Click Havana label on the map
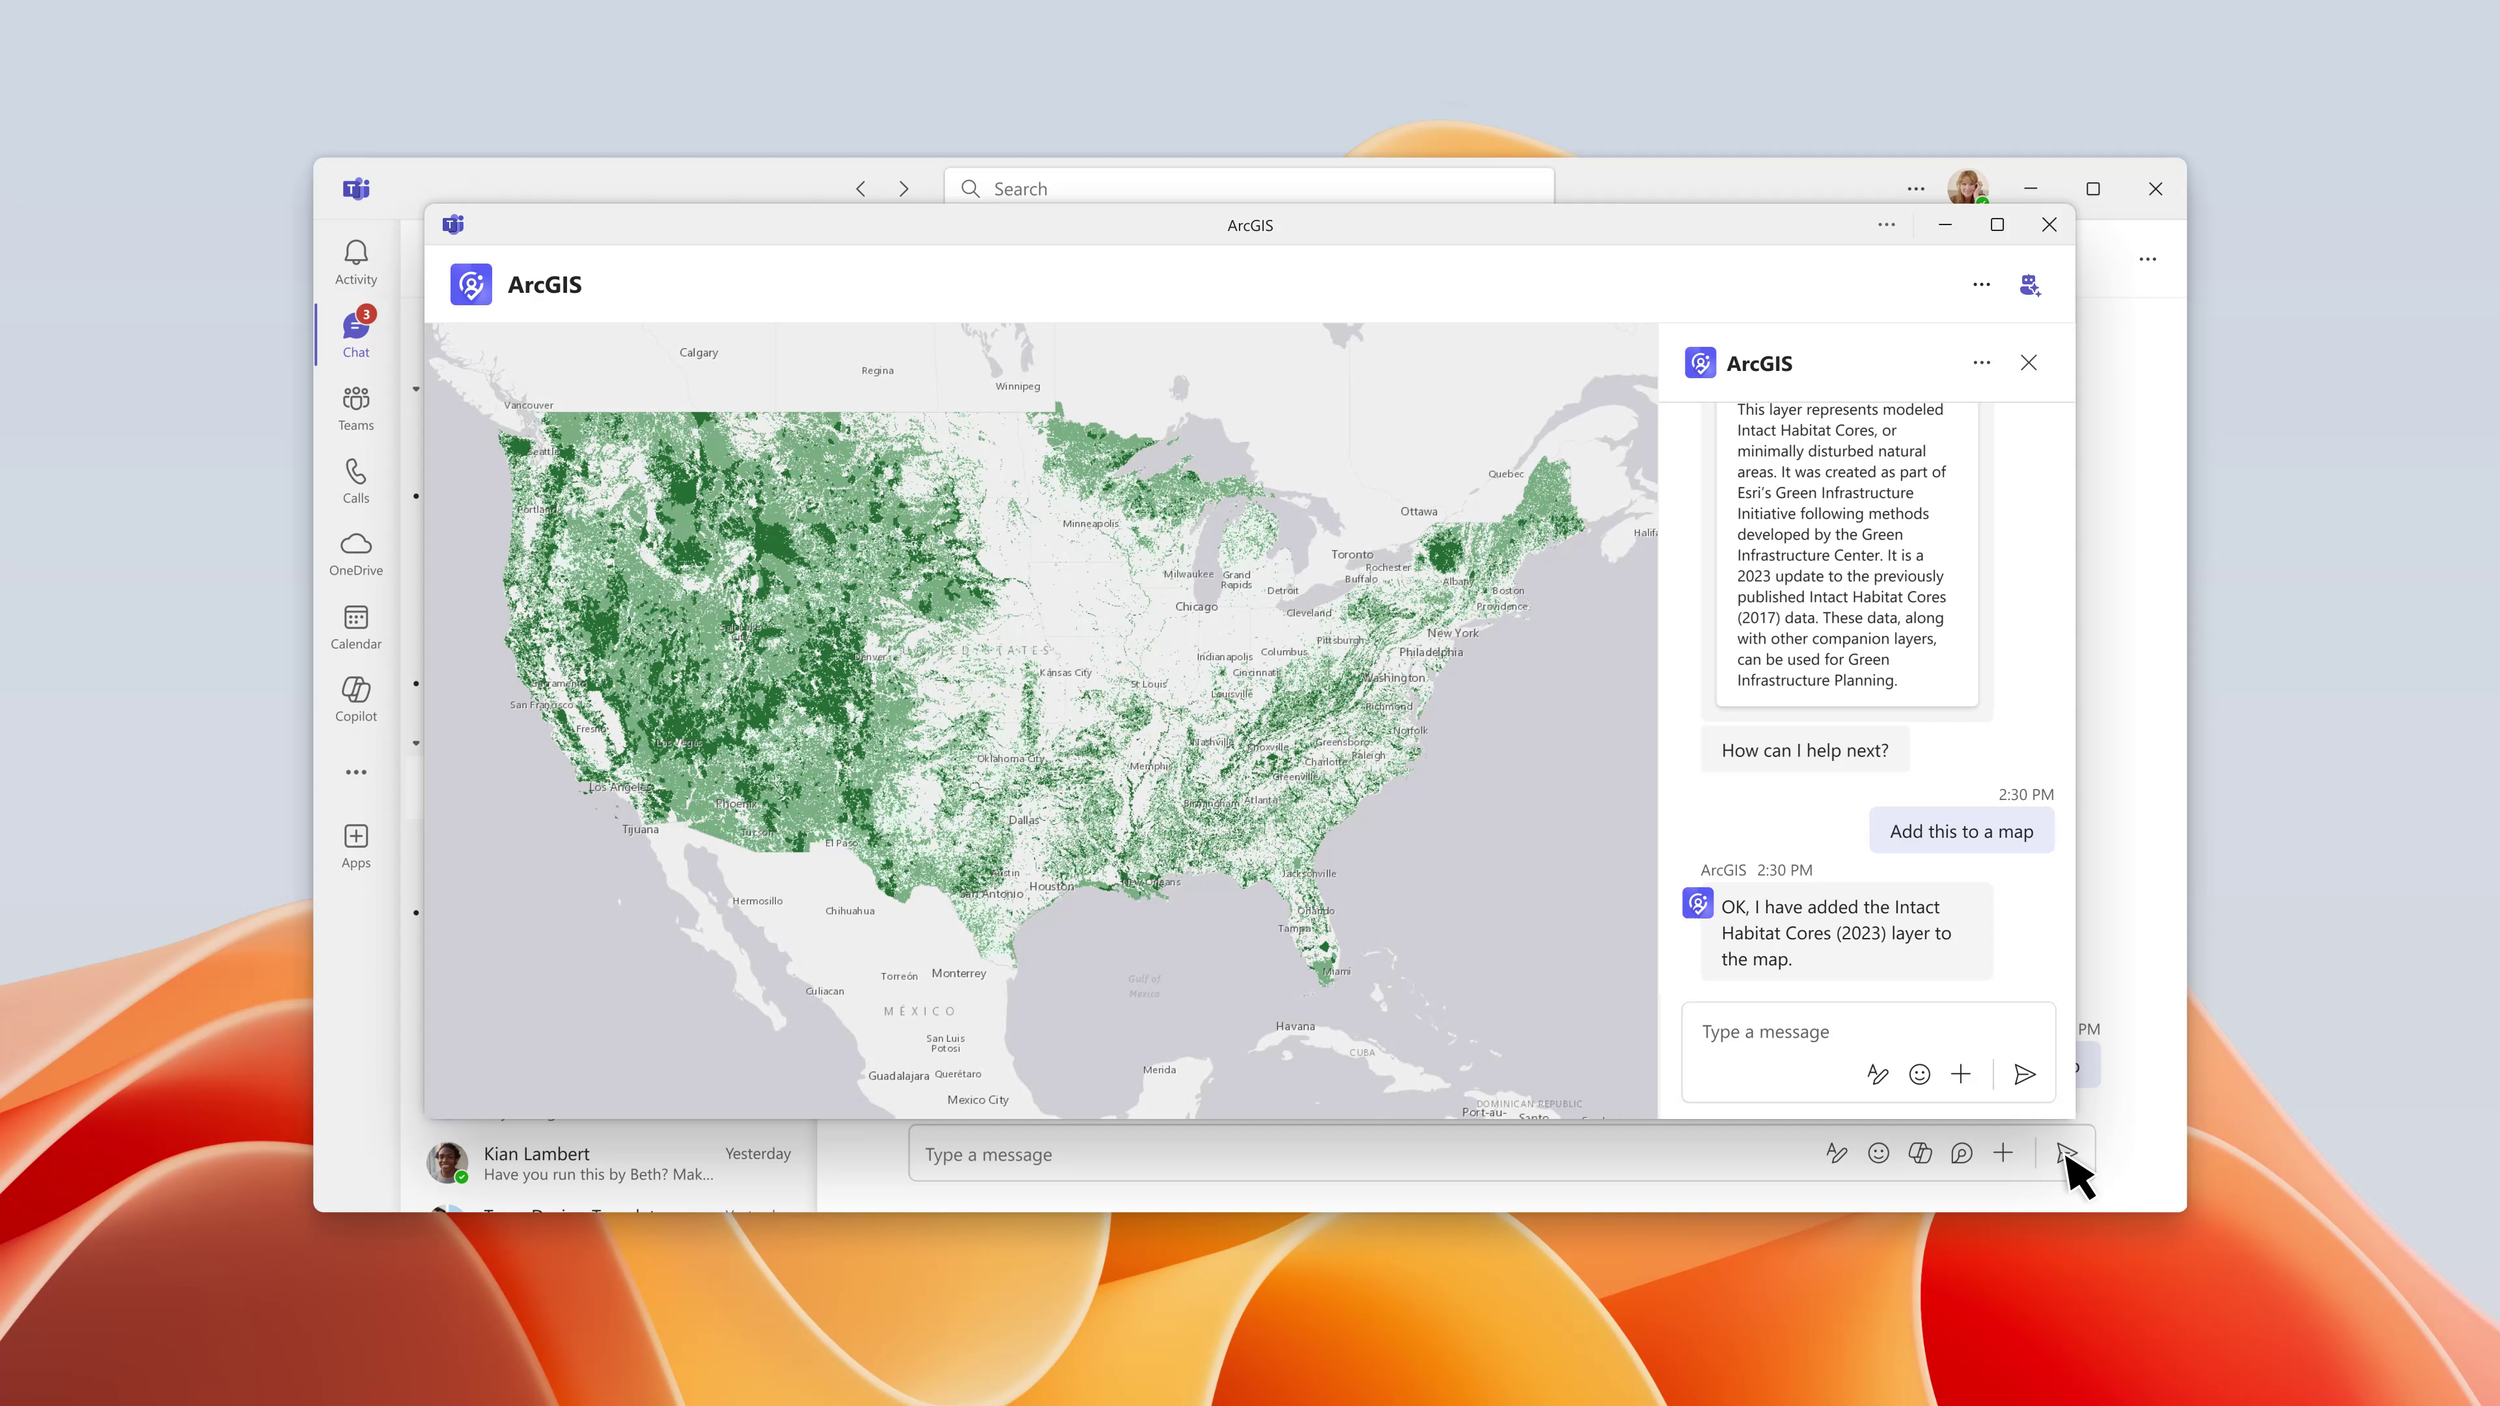 [x=1295, y=1026]
